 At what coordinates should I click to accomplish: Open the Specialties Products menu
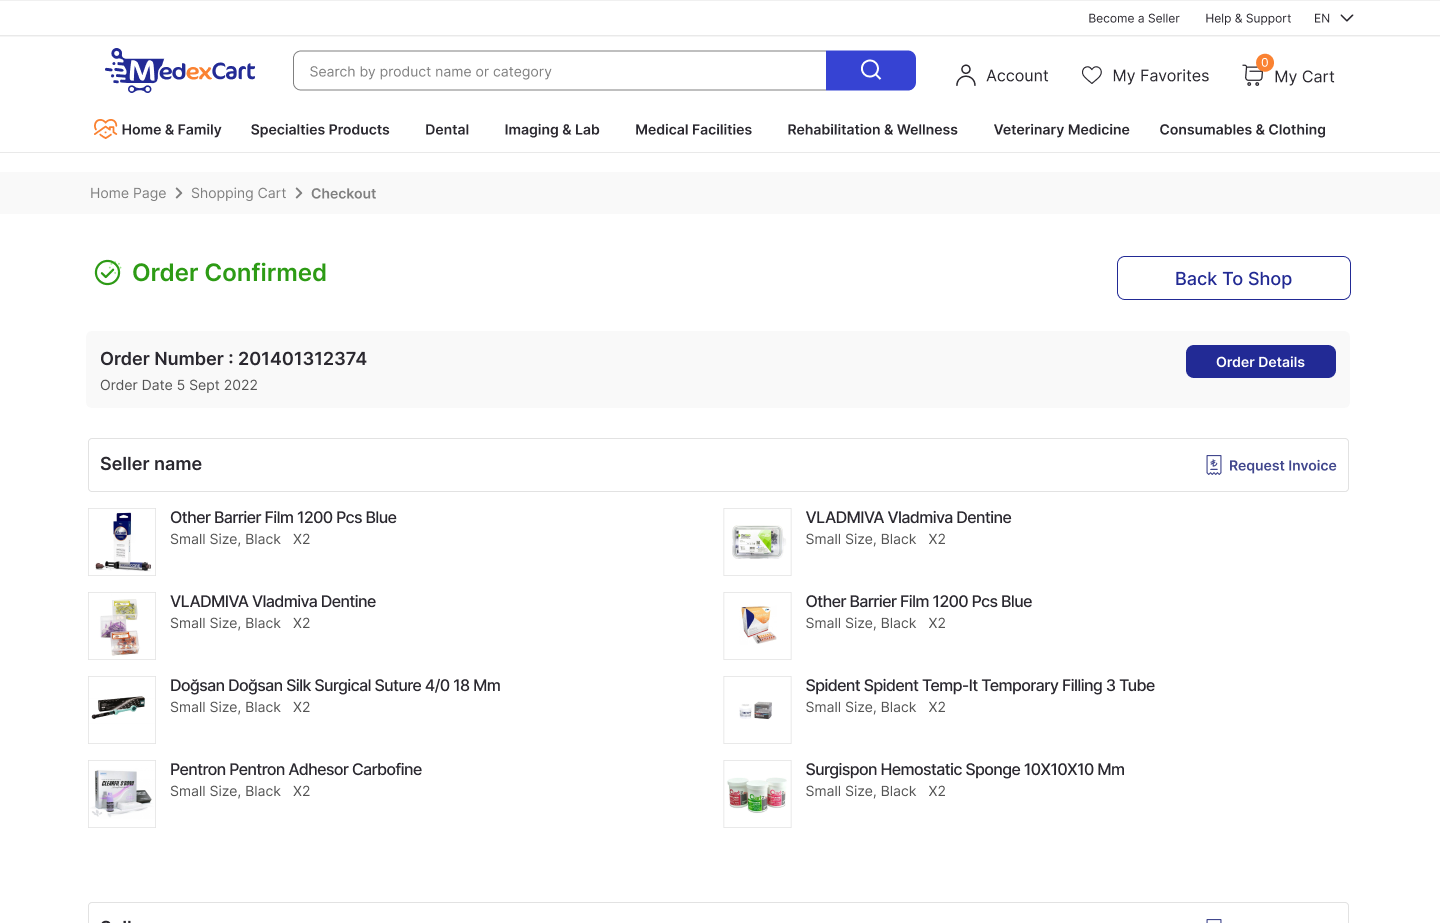[x=320, y=129]
